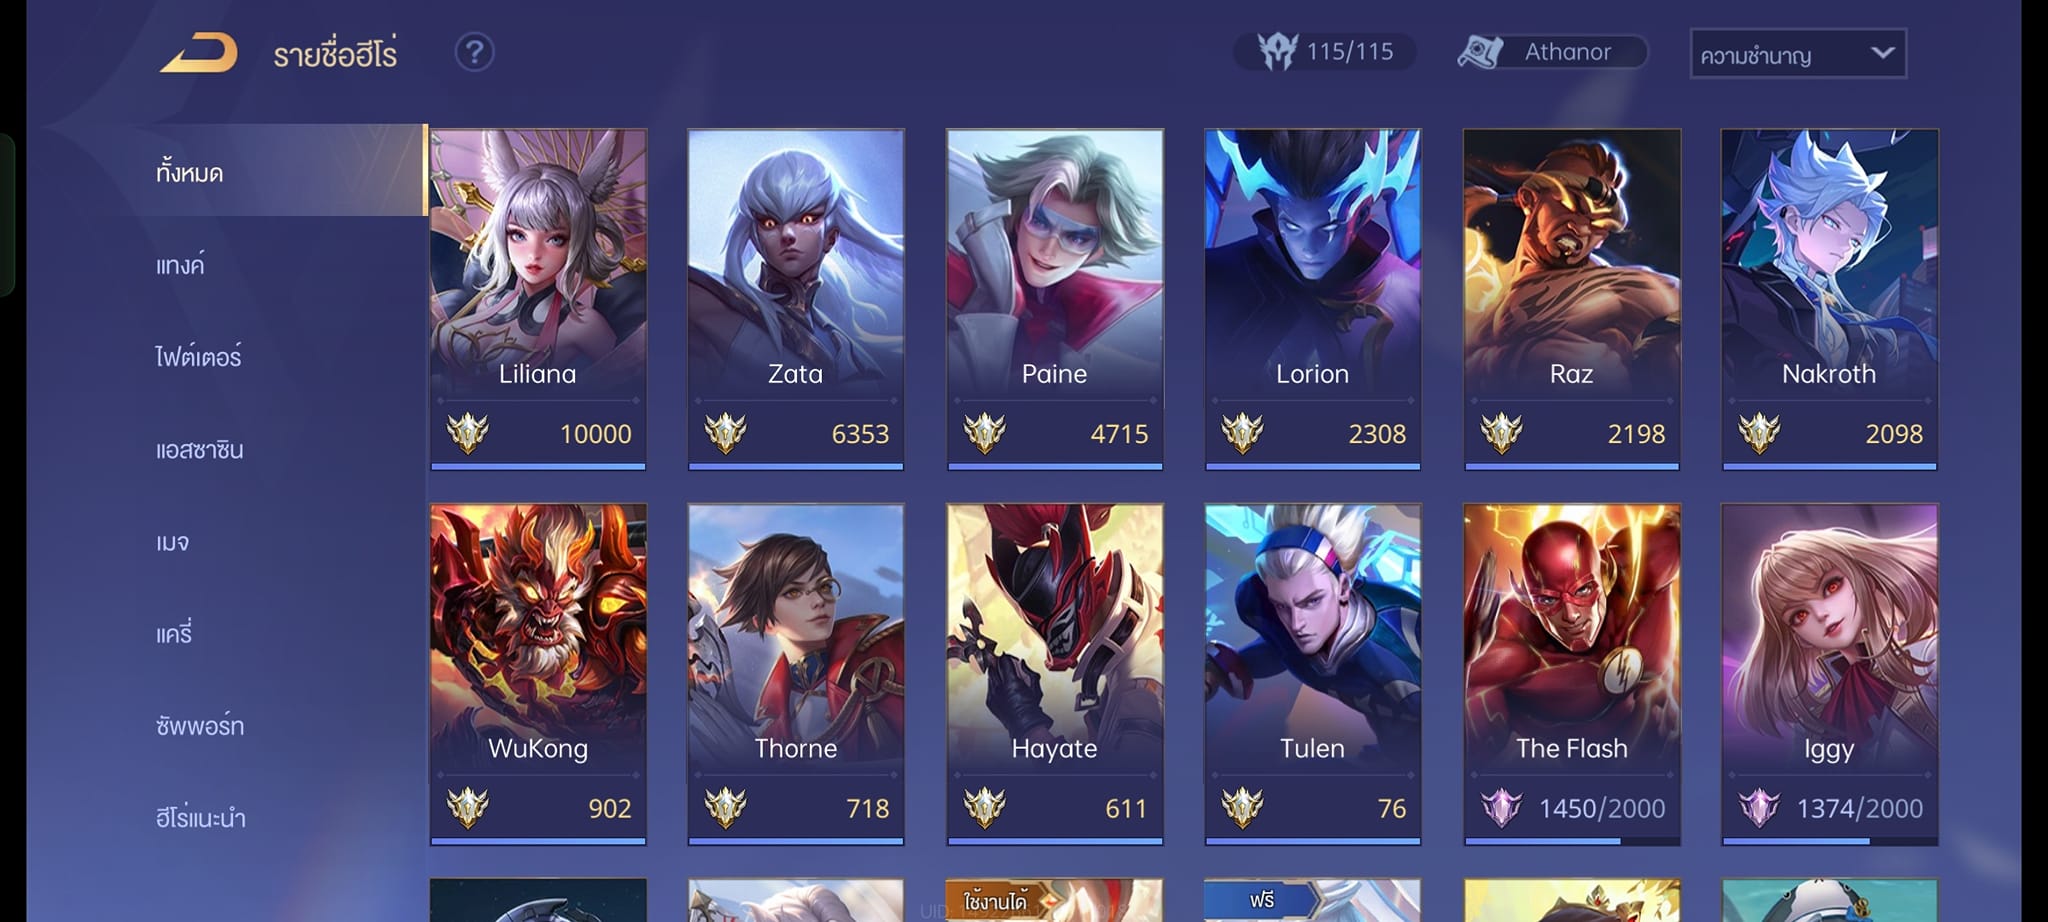Tap Iggy's purple mastery badge icon
This screenshot has height=922, width=2048.
coord(1759,808)
